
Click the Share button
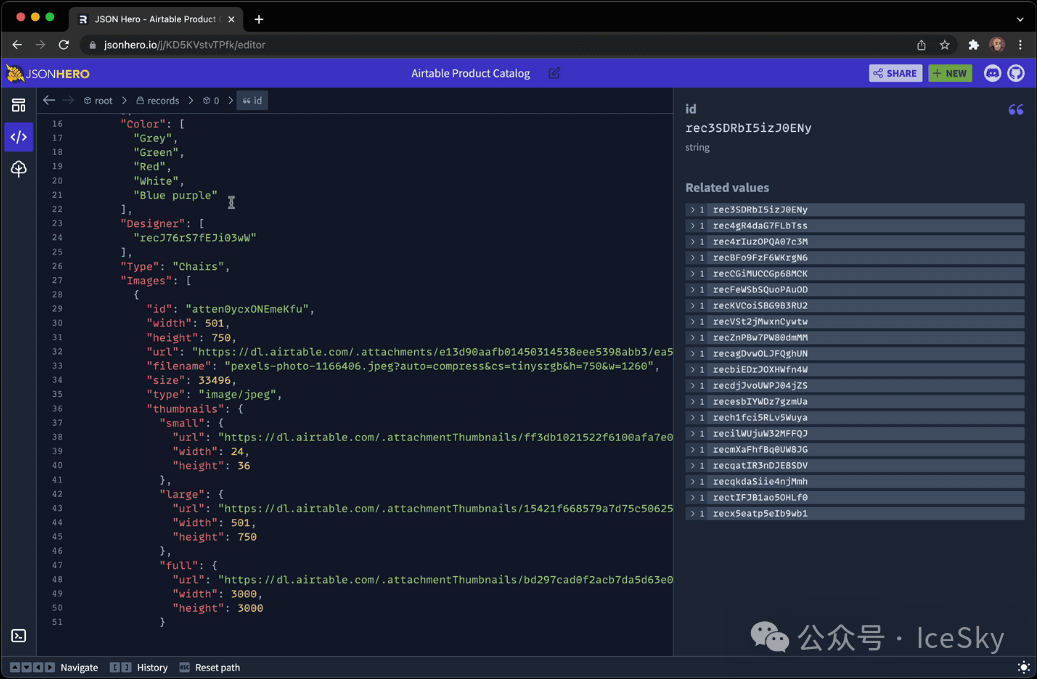pyautogui.click(x=895, y=73)
